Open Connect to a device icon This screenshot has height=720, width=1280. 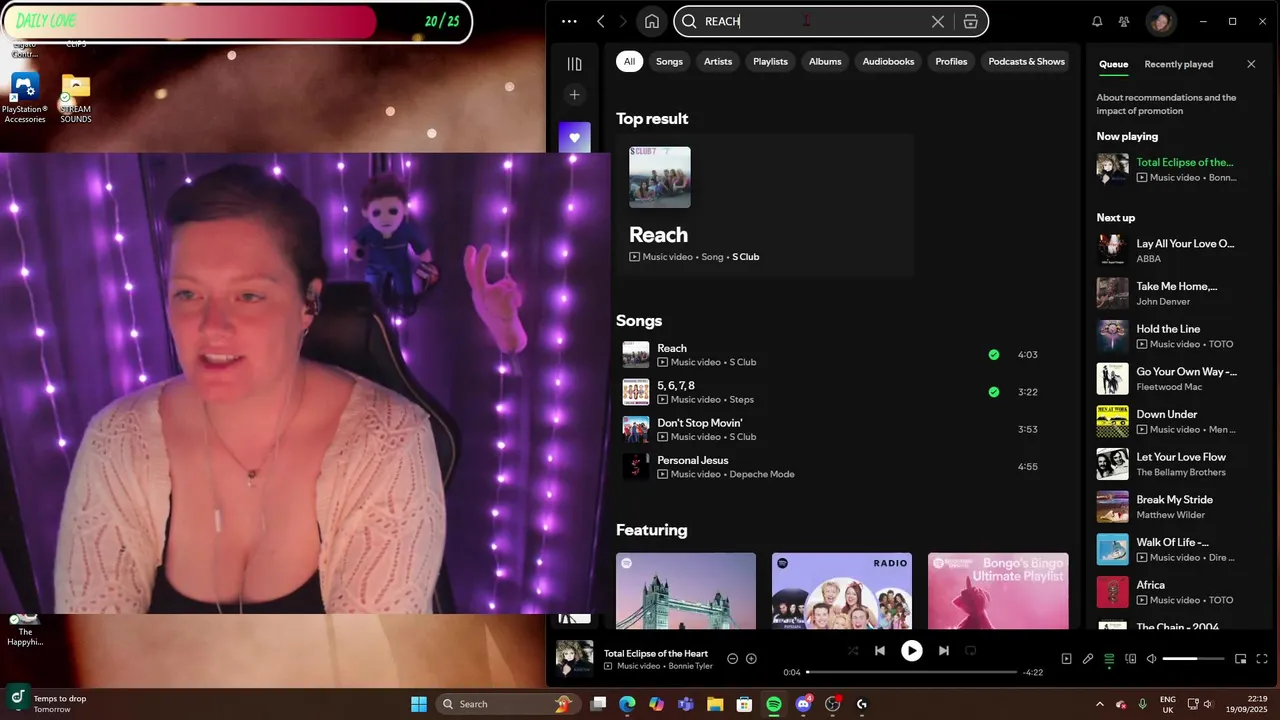click(x=1131, y=659)
